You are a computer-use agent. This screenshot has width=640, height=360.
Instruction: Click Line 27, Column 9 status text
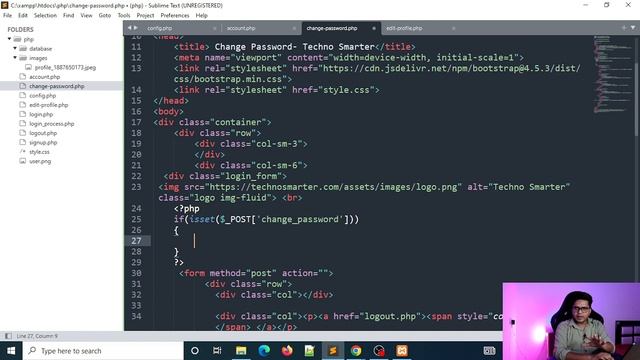click(37, 336)
